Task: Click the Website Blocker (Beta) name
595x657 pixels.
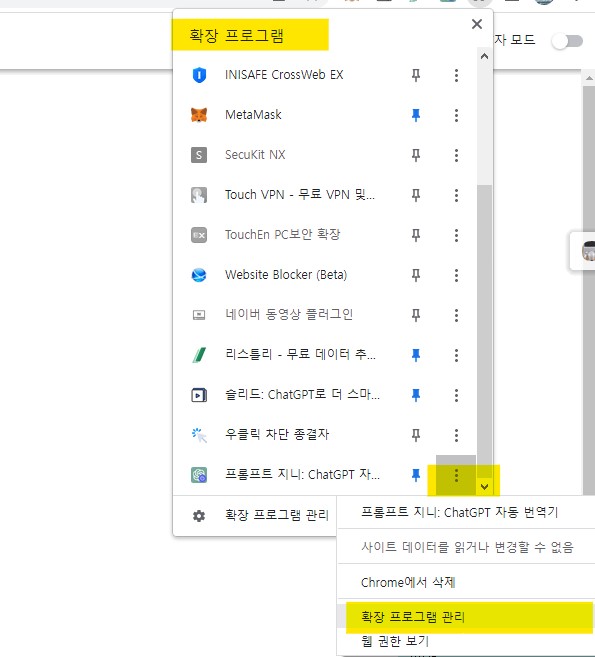Action: [286, 275]
